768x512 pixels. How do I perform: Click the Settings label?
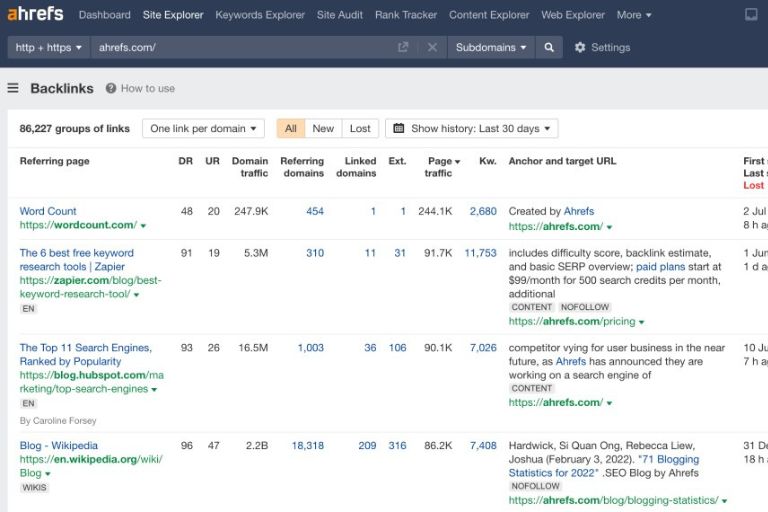611,48
